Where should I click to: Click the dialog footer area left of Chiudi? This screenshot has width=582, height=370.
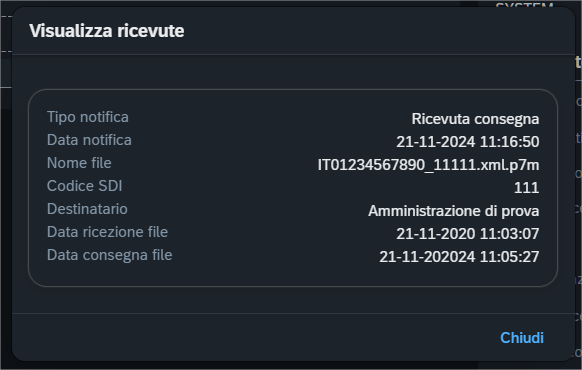(x=252, y=337)
